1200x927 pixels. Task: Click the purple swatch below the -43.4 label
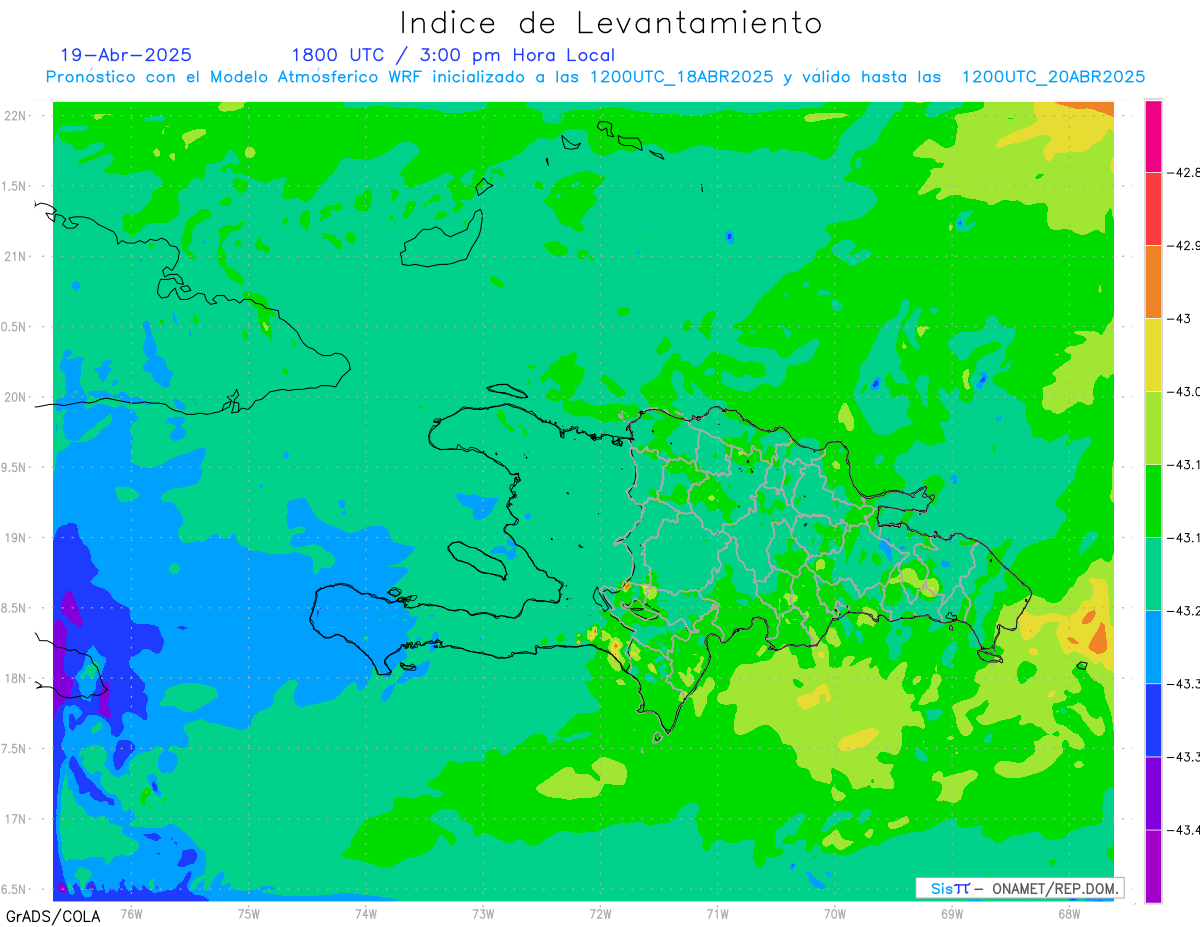[1153, 866]
